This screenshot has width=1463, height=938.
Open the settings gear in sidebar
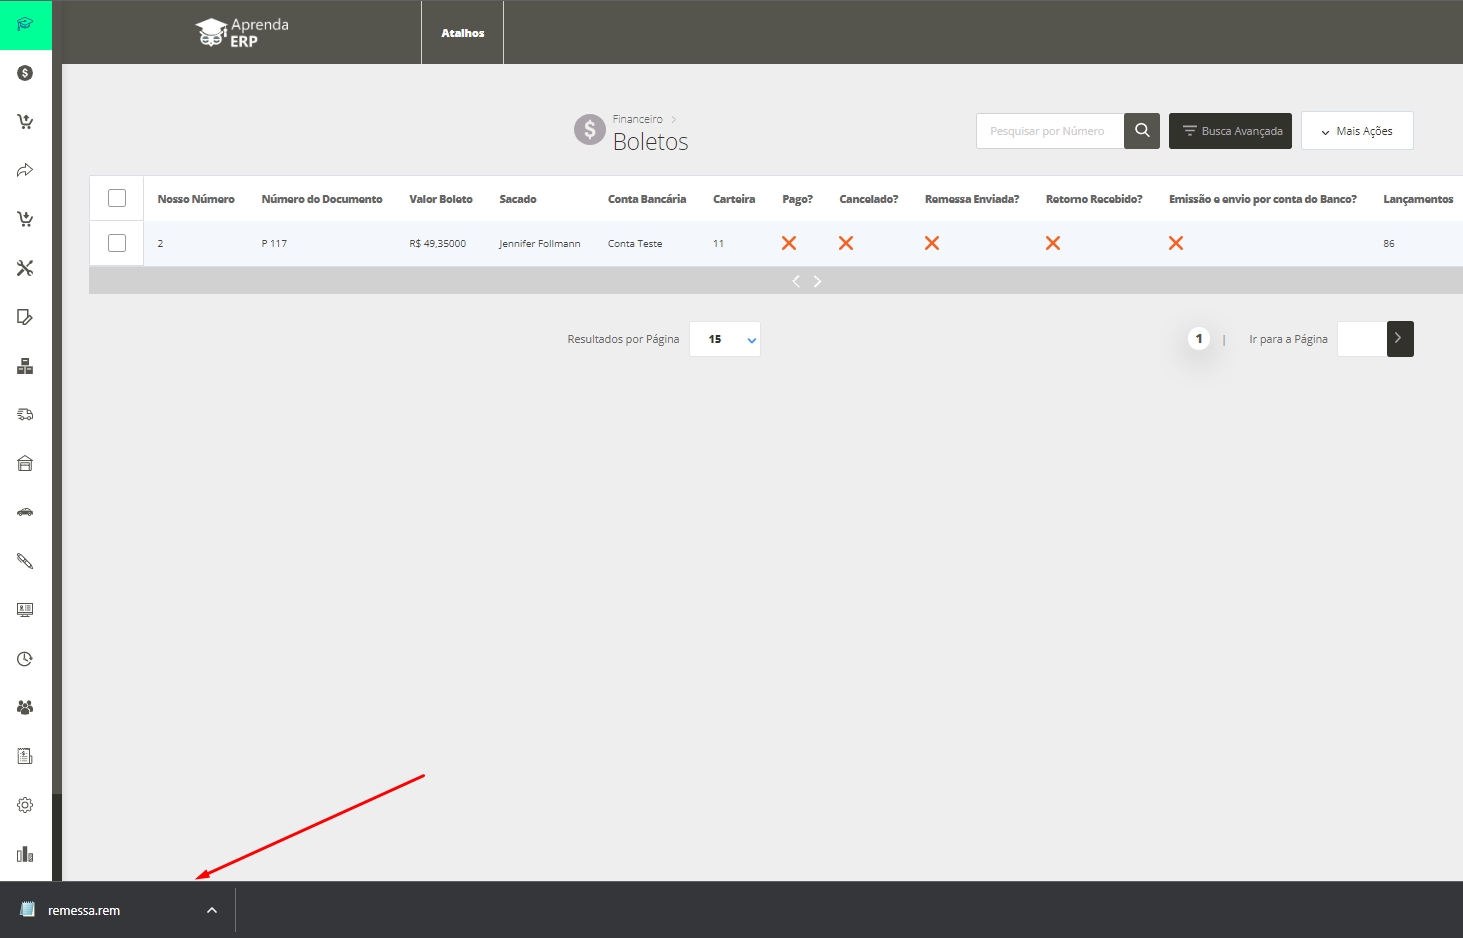[x=25, y=805]
